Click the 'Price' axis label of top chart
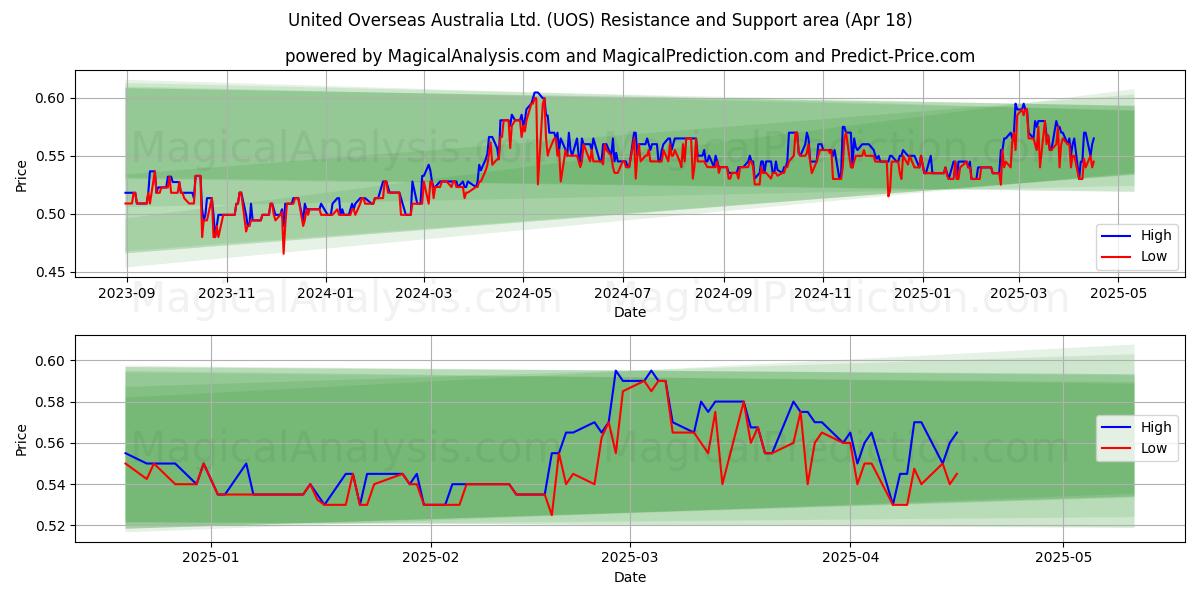Image resolution: width=1200 pixels, height=600 pixels. (21, 175)
